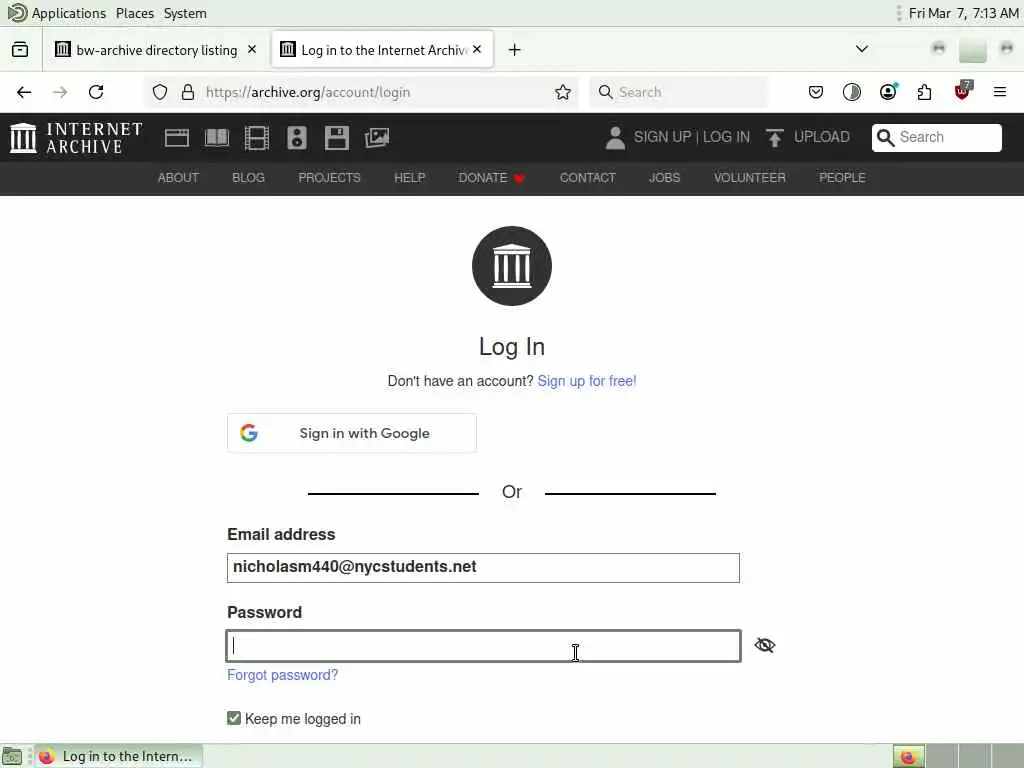This screenshot has height=768, width=1024.
Task: Click the Email address field
Action: [483, 568]
